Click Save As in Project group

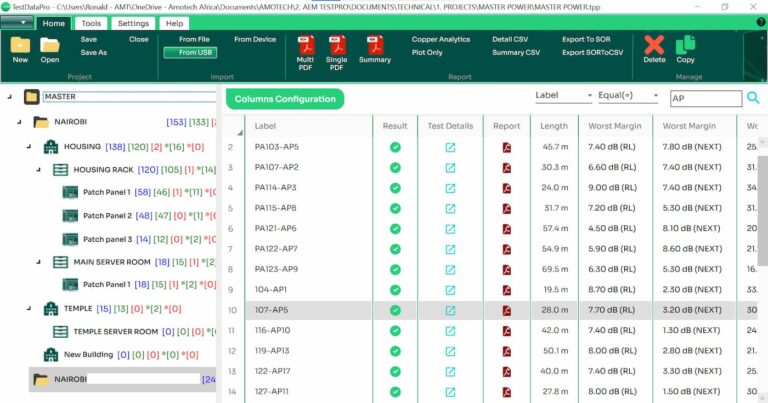click(x=94, y=52)
